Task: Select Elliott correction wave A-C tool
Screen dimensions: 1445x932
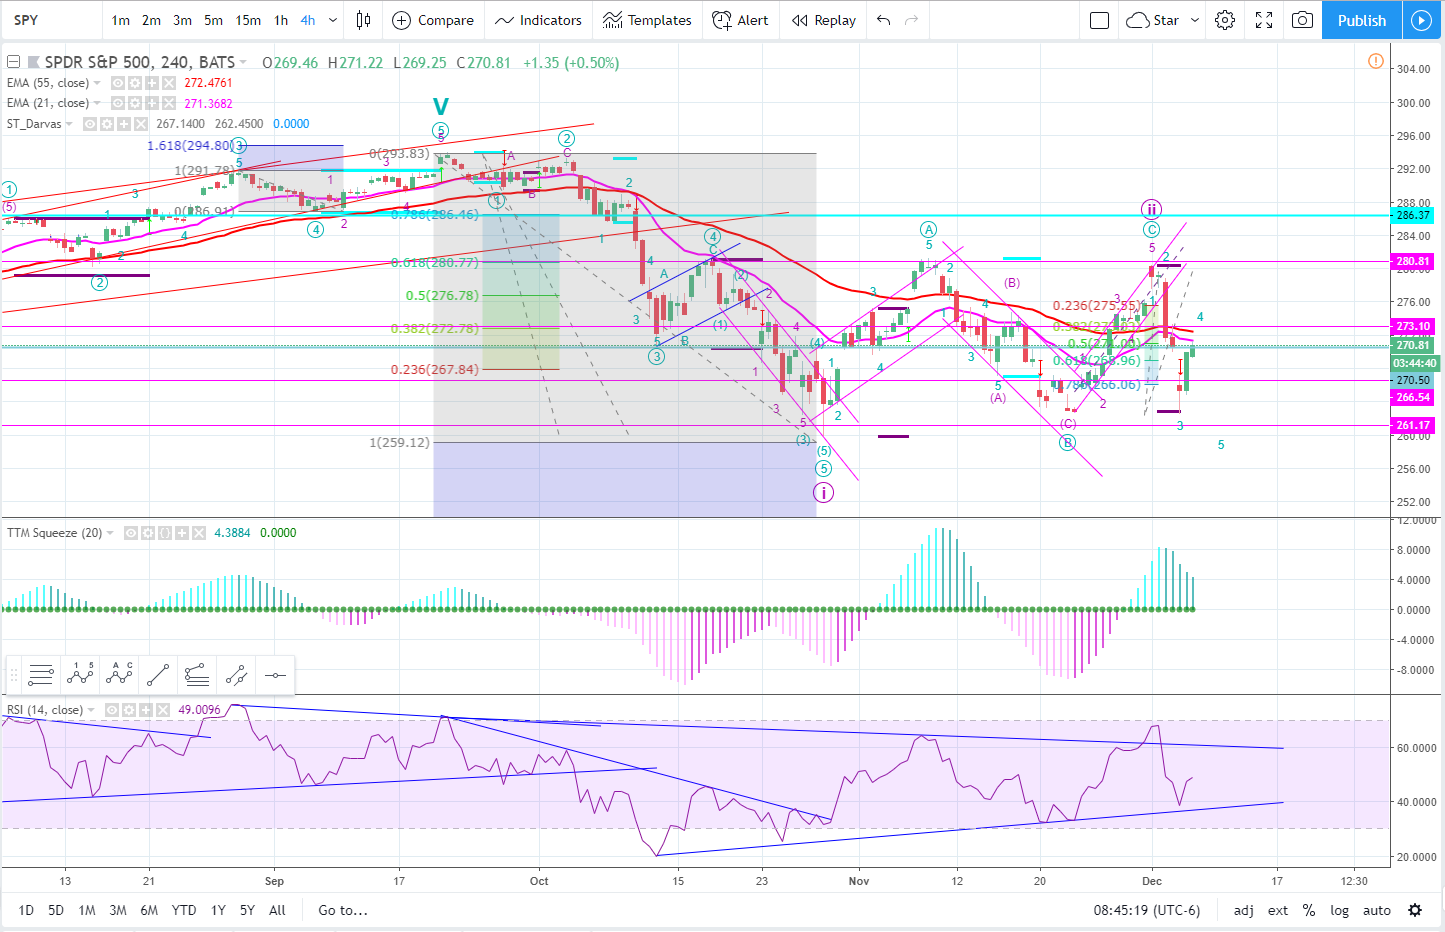Action: [x=119, y=676]
